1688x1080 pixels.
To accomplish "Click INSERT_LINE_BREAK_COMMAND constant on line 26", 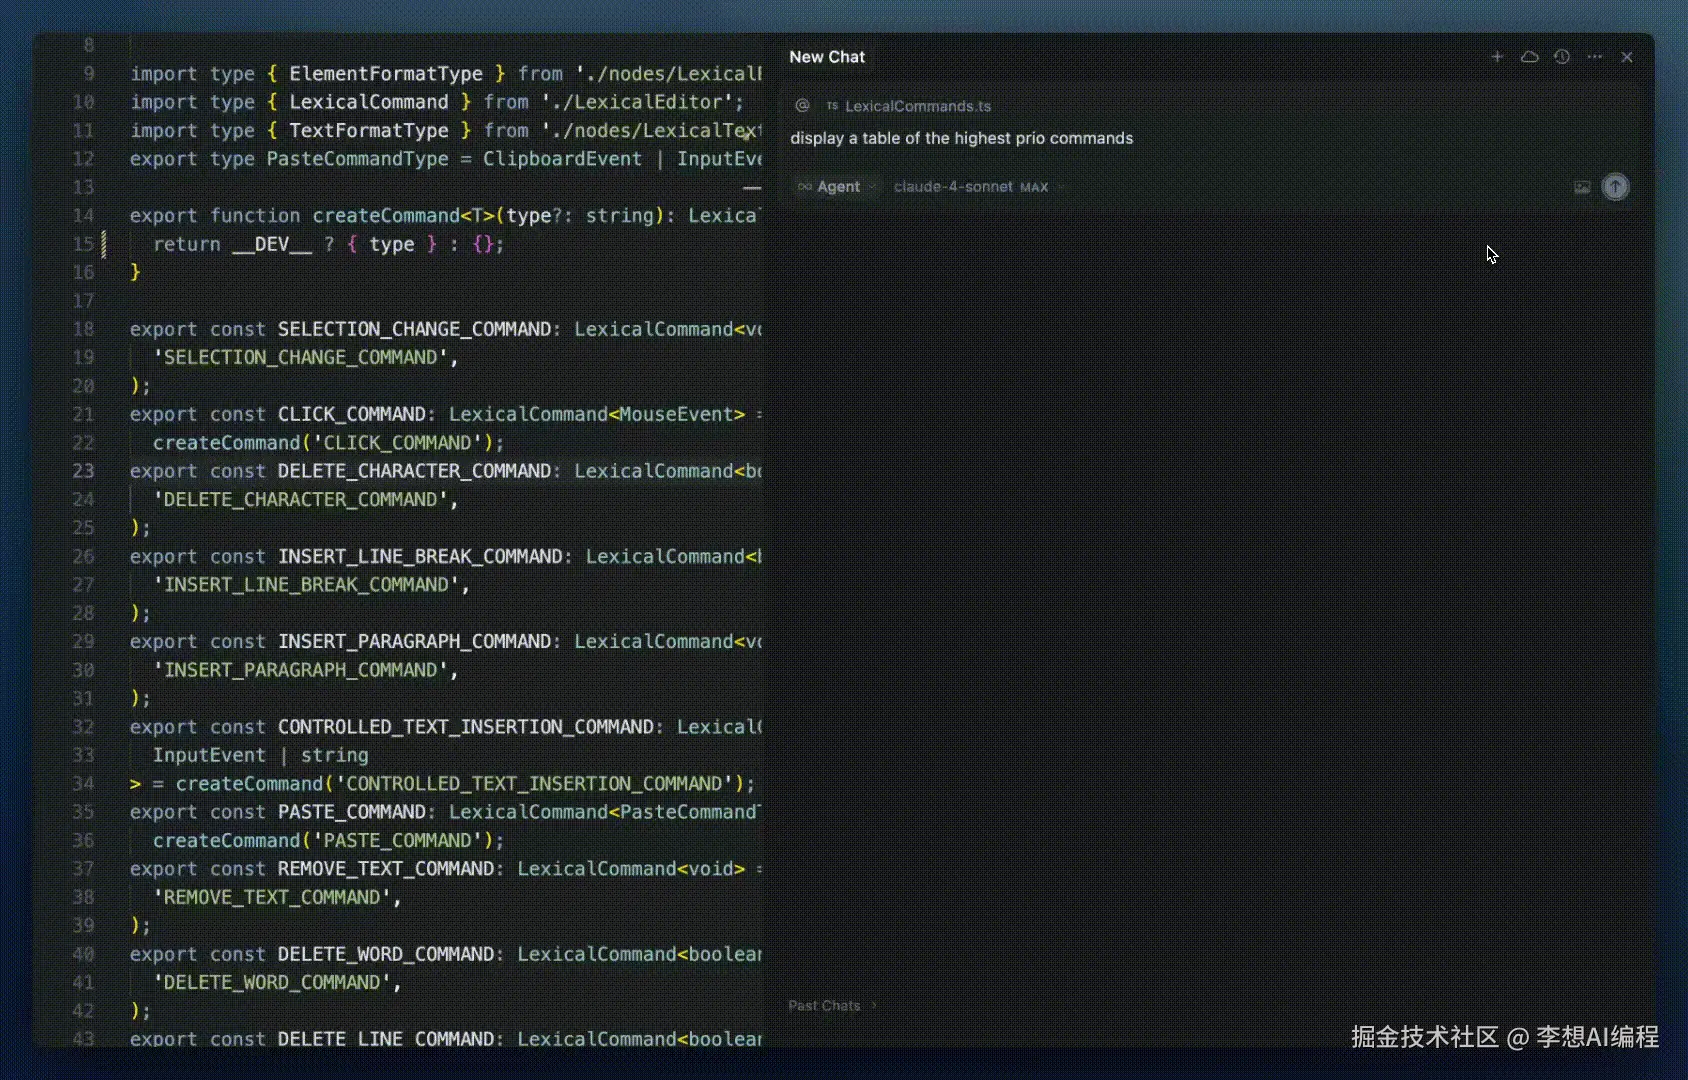I will [x=420, y=556].
